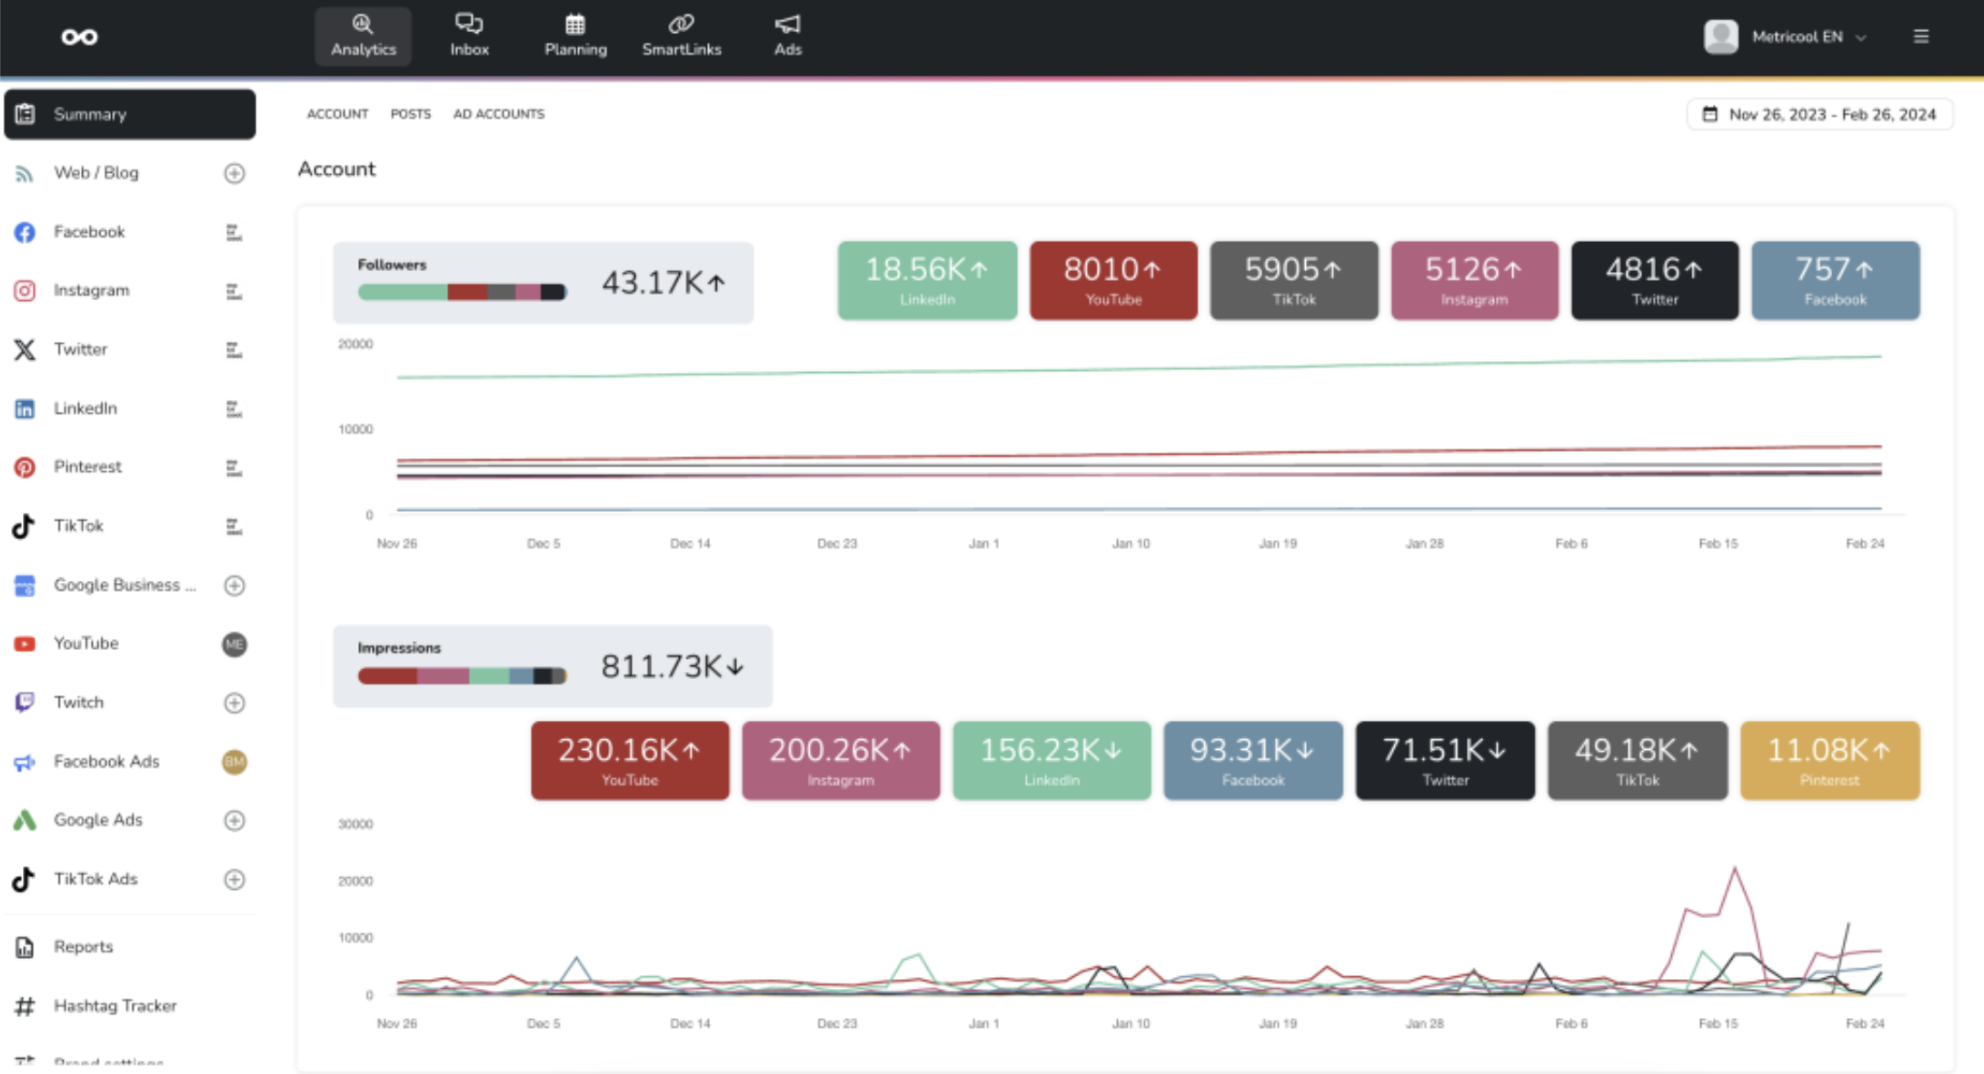
Task: Select the TikTok 5905 followers card
Action: pyautogui.click(x=1294, y=280)
